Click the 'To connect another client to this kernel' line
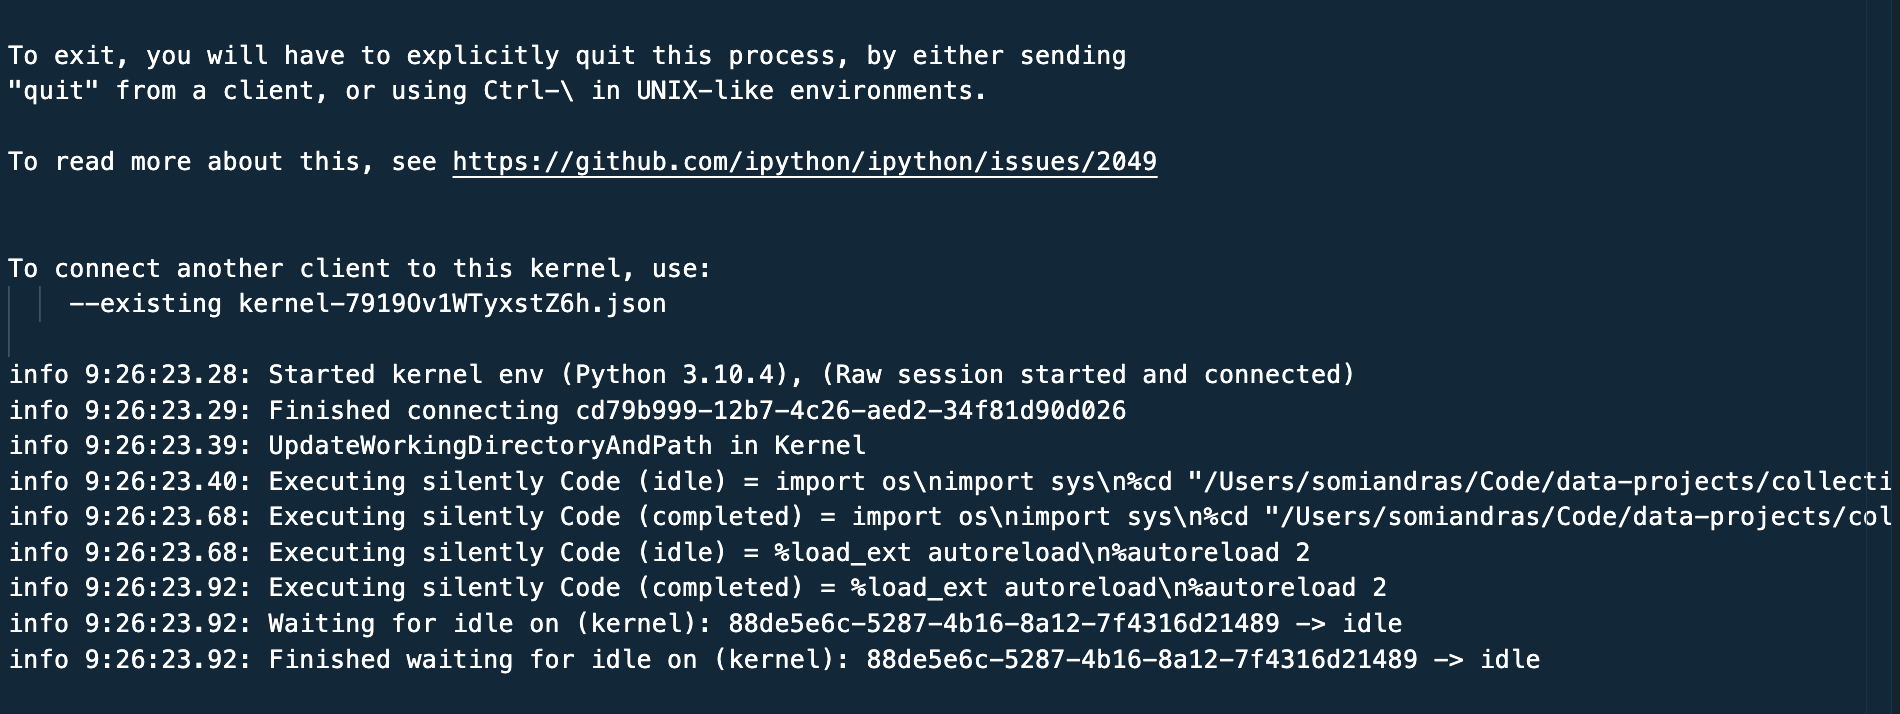 click(x=360, y=269)
